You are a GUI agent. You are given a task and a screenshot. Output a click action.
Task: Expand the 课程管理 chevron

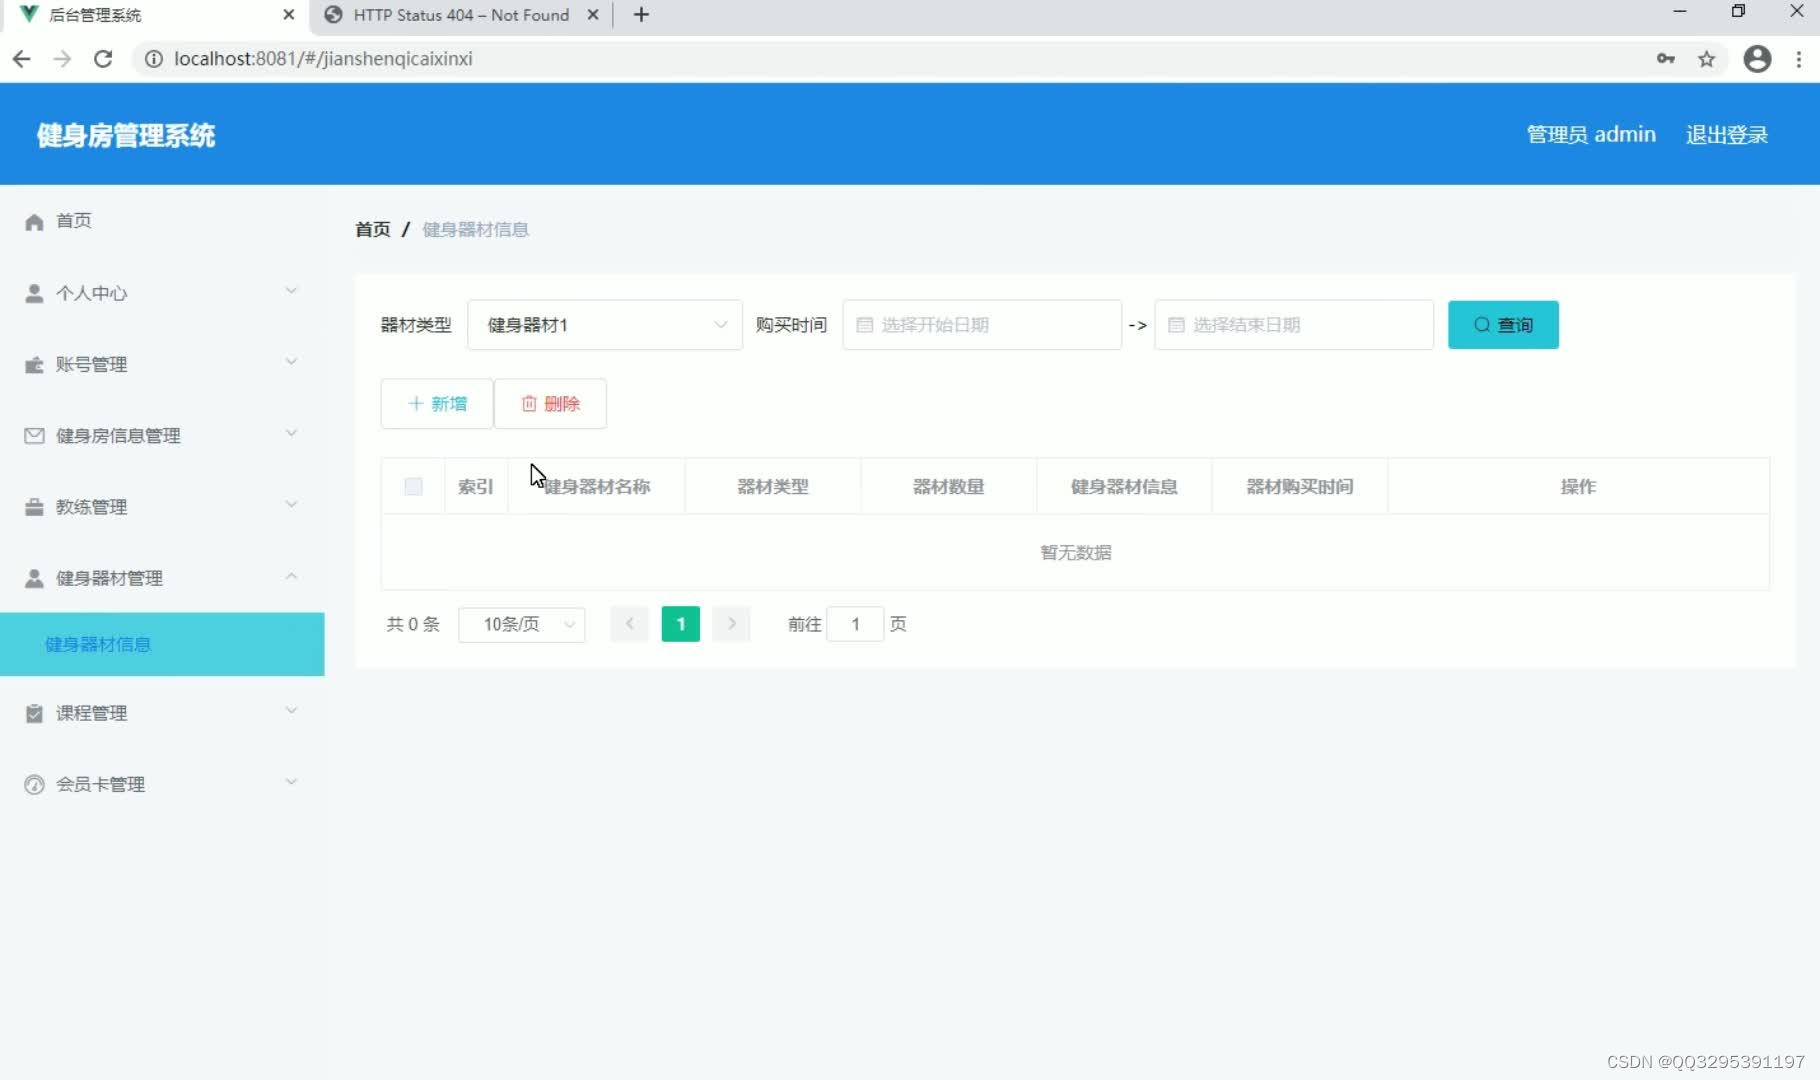(291, 711)
